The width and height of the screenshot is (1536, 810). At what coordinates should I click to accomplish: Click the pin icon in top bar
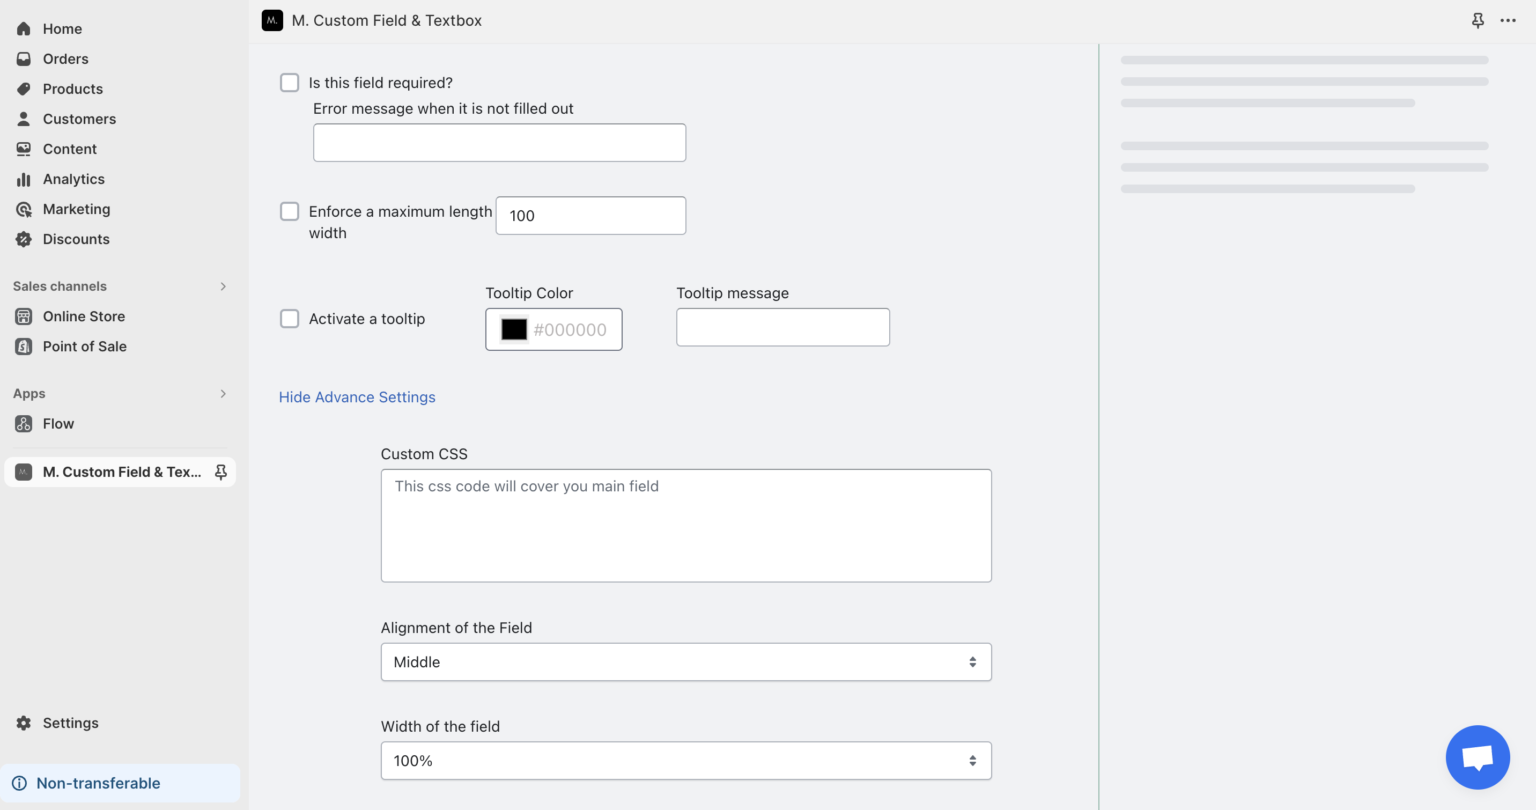click(1478, 20)
